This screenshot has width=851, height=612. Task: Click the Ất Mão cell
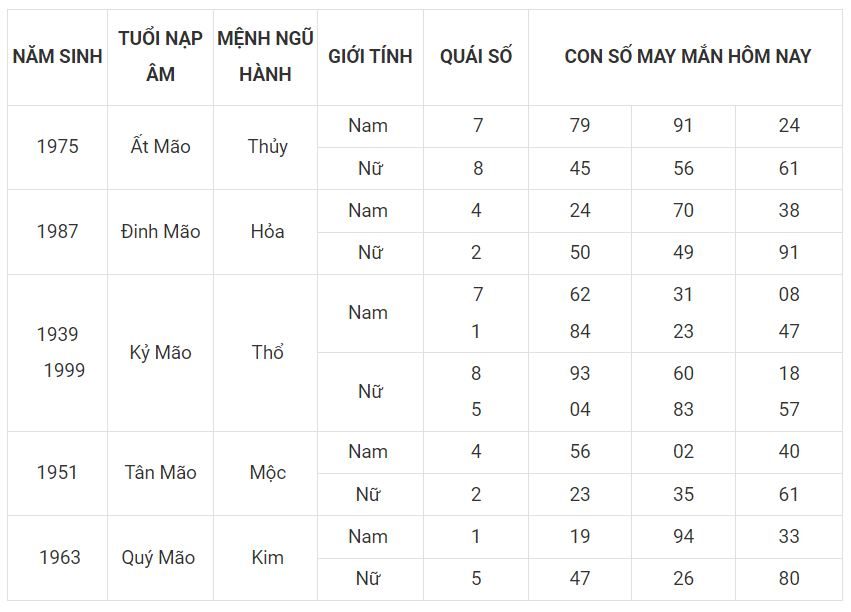[160, 146]
